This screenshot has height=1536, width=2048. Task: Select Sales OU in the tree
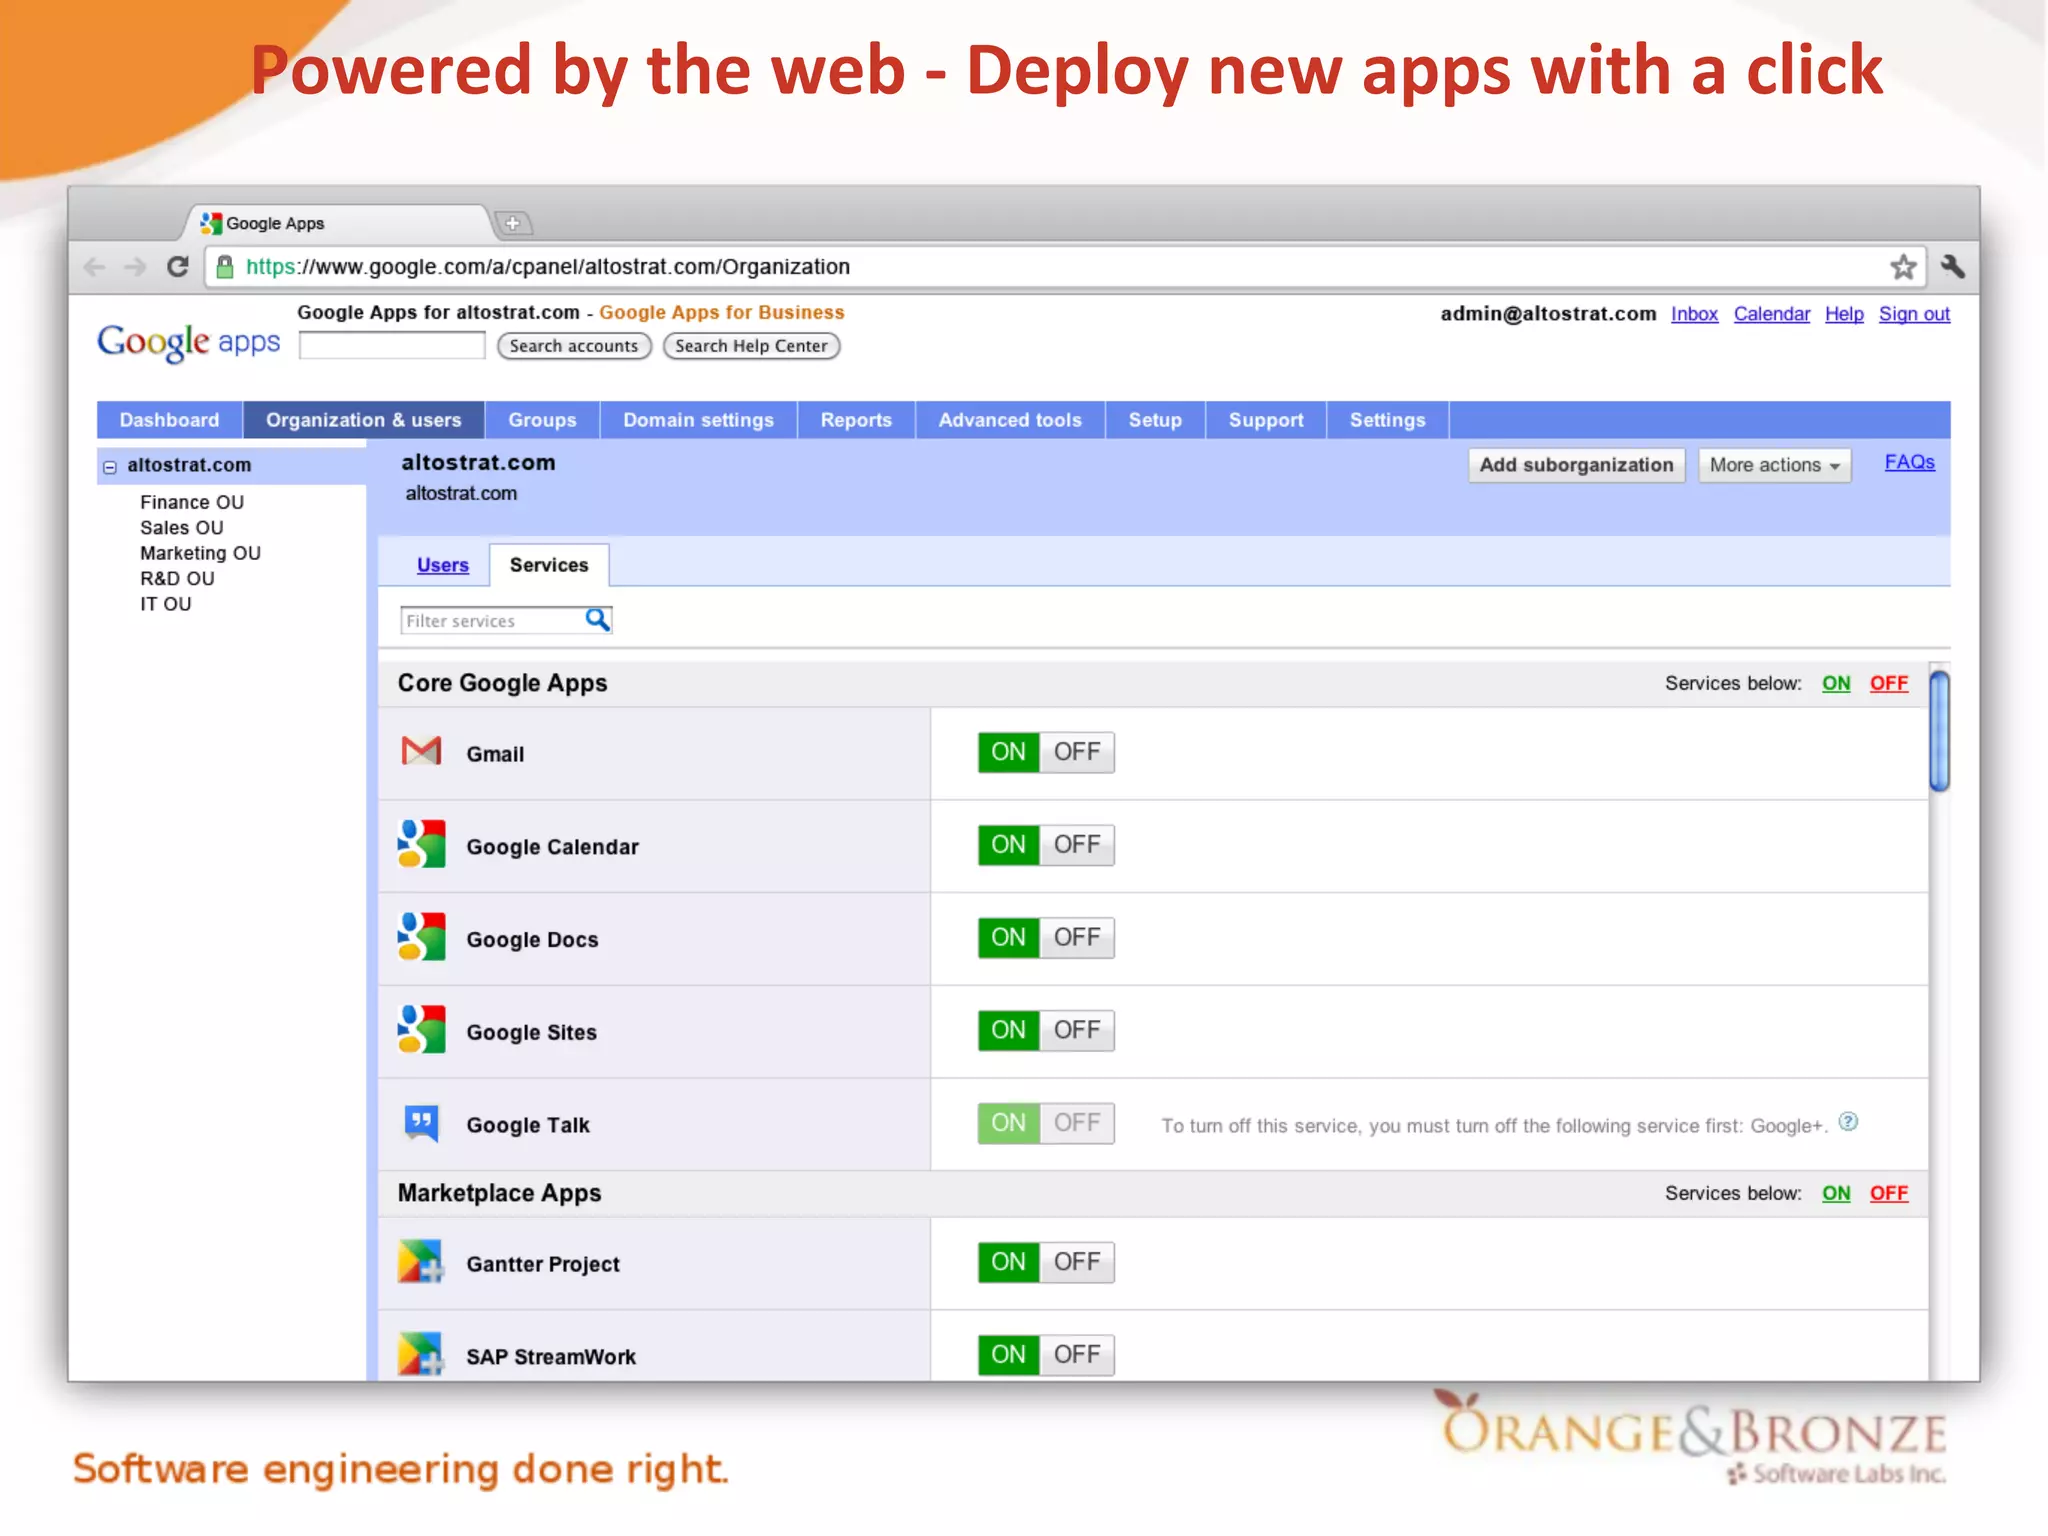(182, 528)
